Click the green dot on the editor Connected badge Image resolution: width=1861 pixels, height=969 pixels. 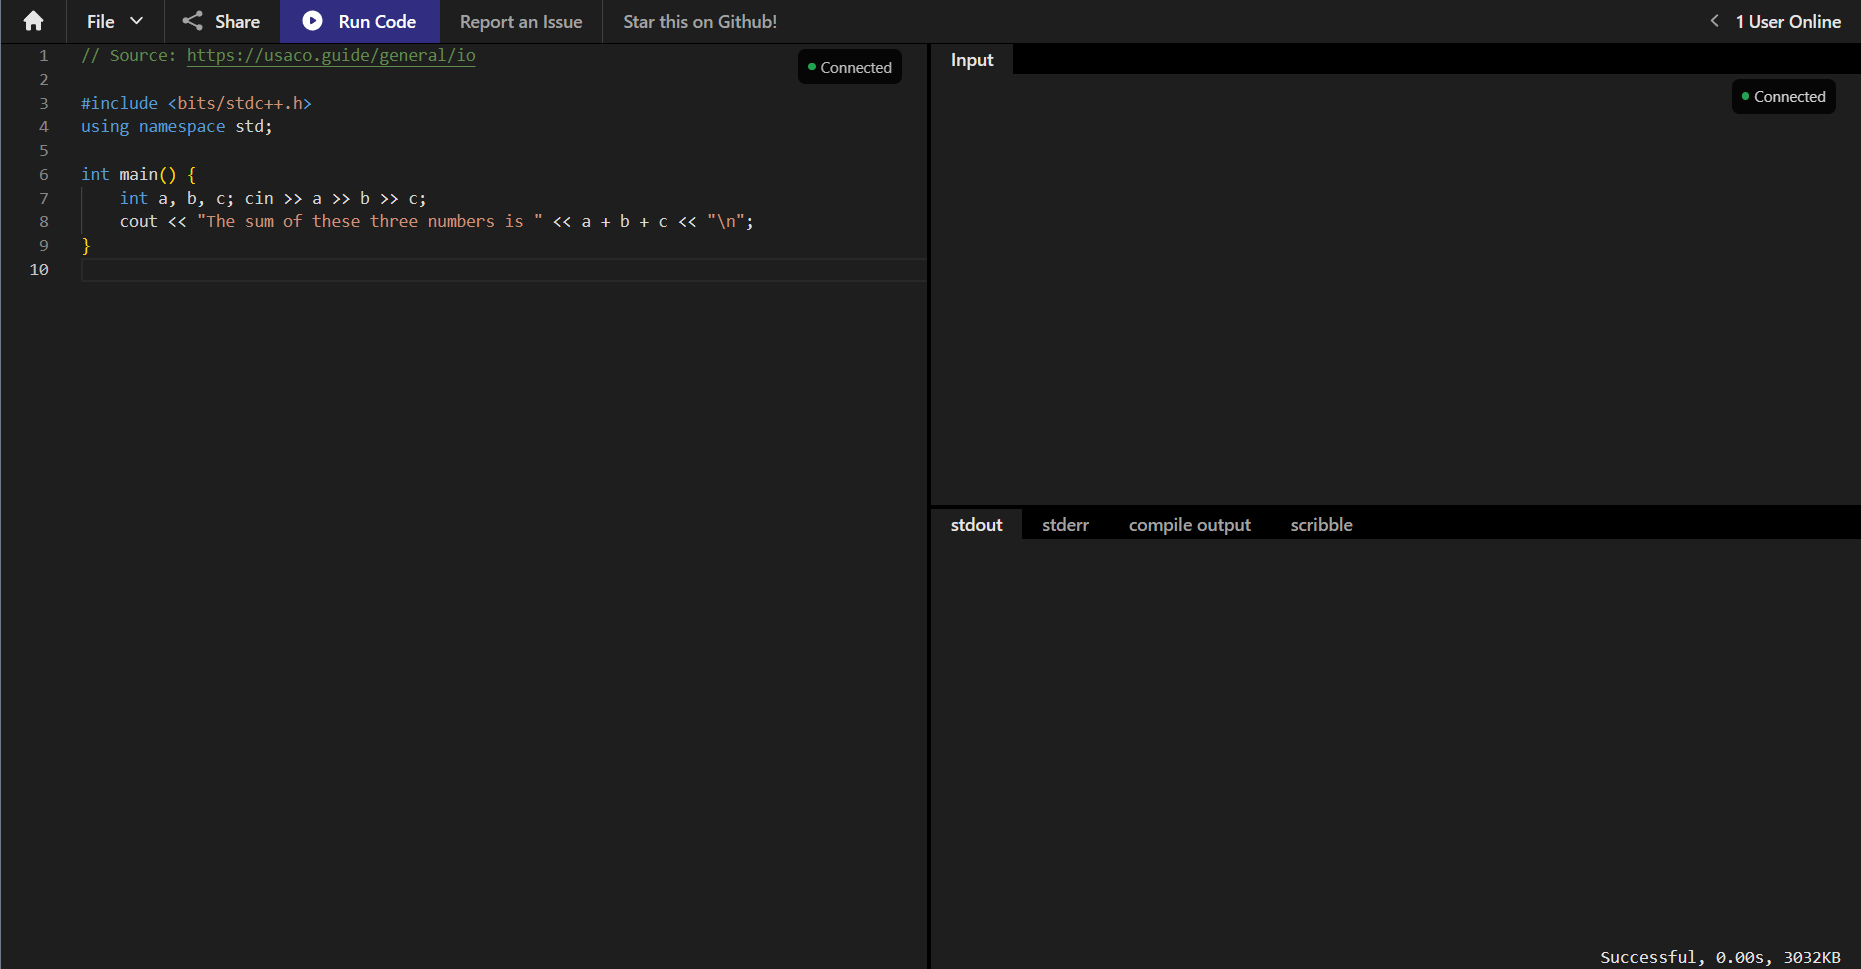coord(812,67)
